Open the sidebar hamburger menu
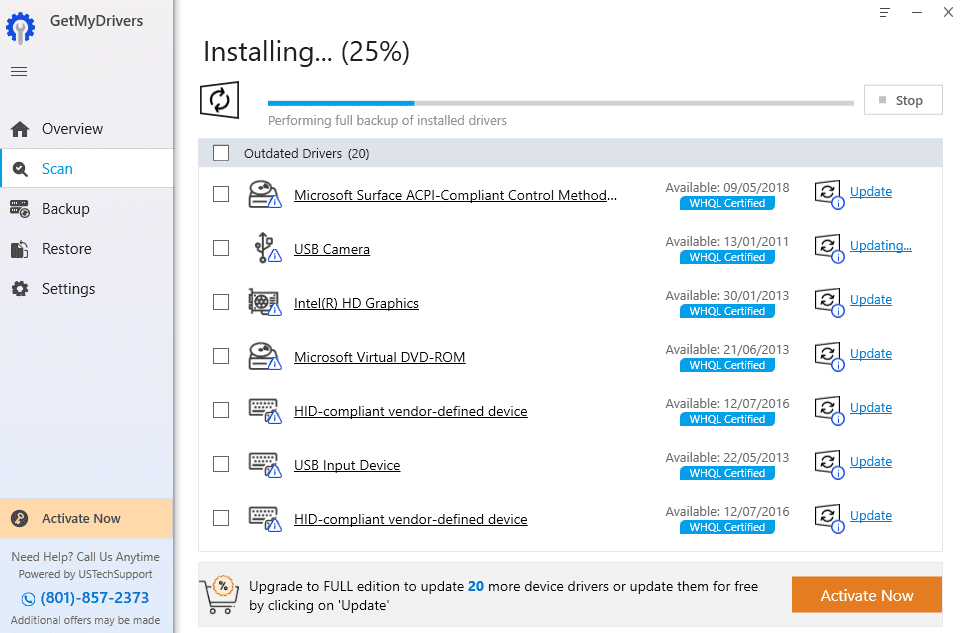 tap(18, 70)
